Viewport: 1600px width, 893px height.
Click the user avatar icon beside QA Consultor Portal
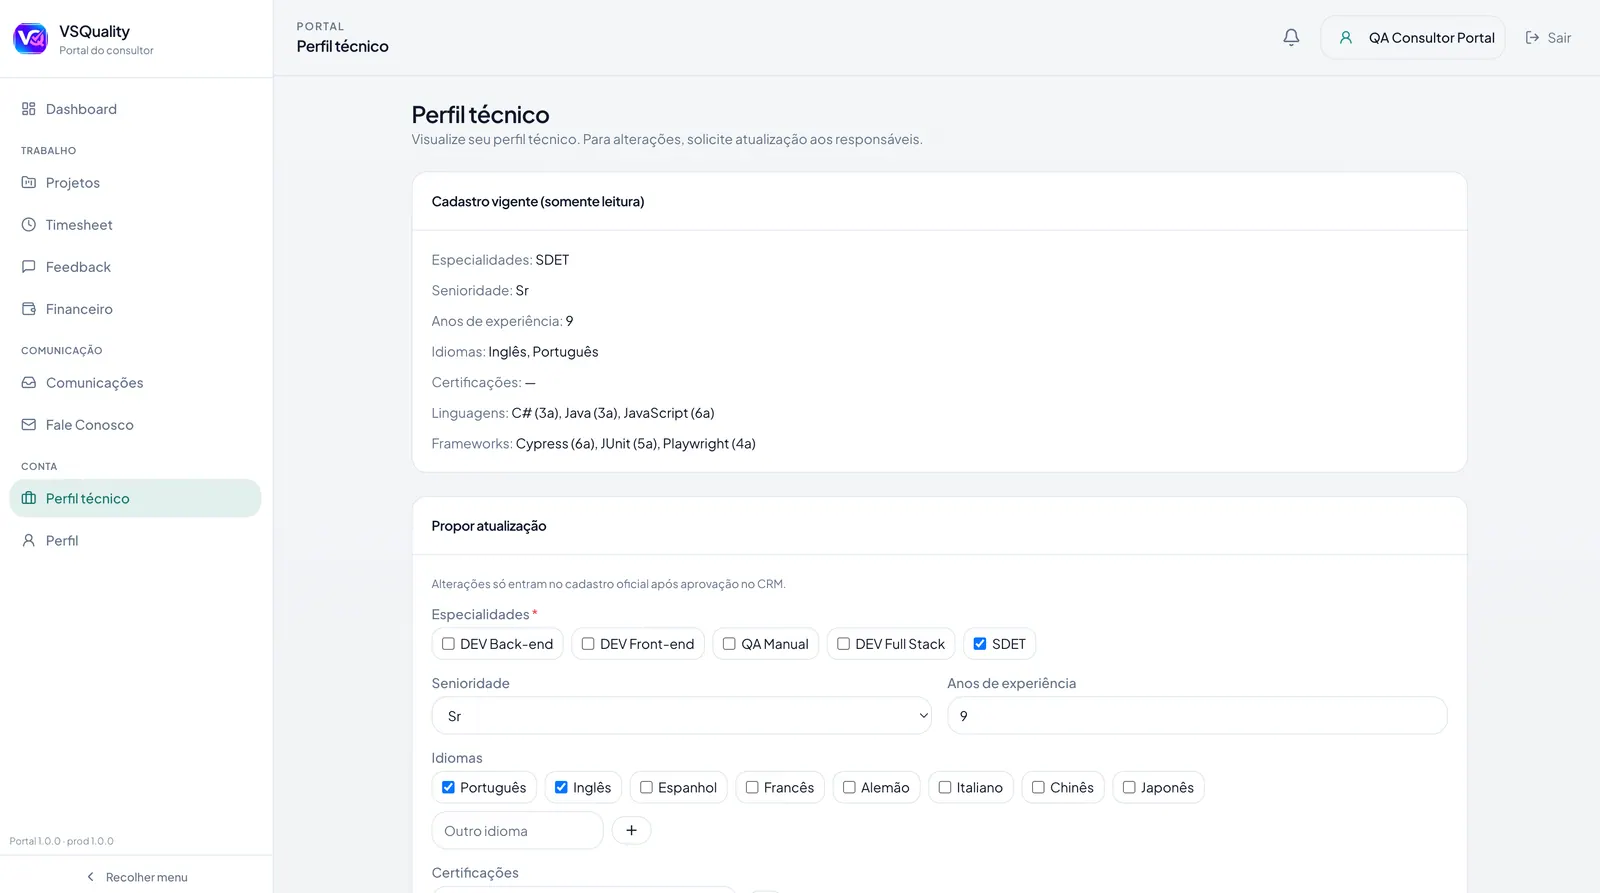pos(1346,38)
